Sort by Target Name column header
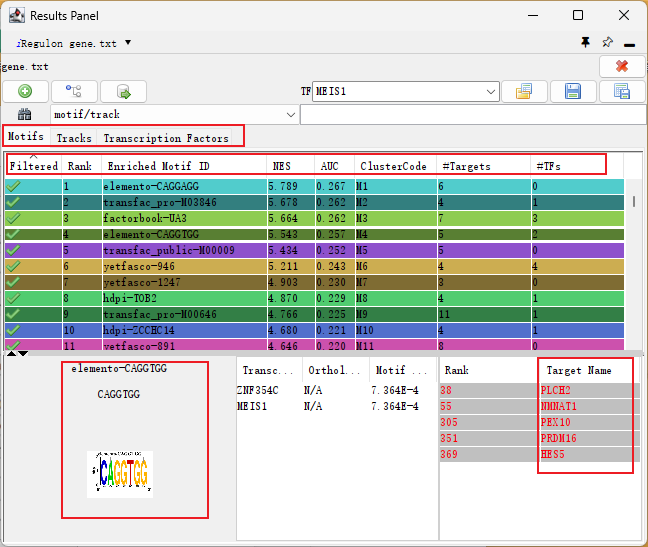This screenshot has height=547, width=648. [579, 370]
